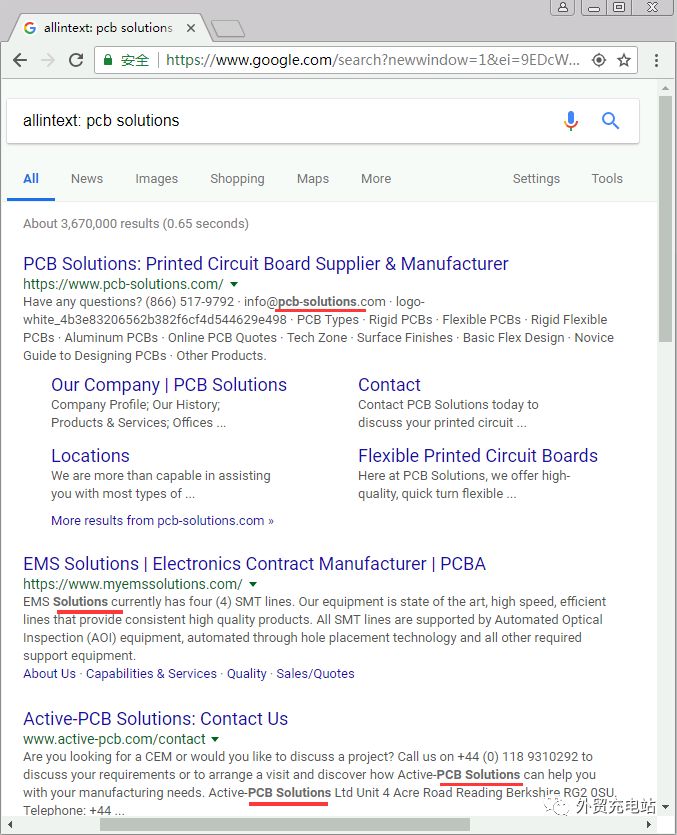Click the voice search microphone icon
The height and width of the screenshot is (835, 677).
[x=571, y=121]
